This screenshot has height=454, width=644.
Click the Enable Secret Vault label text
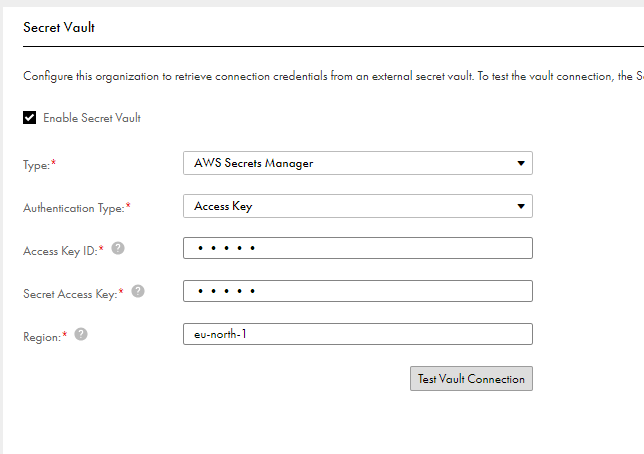tap(92, 118)
